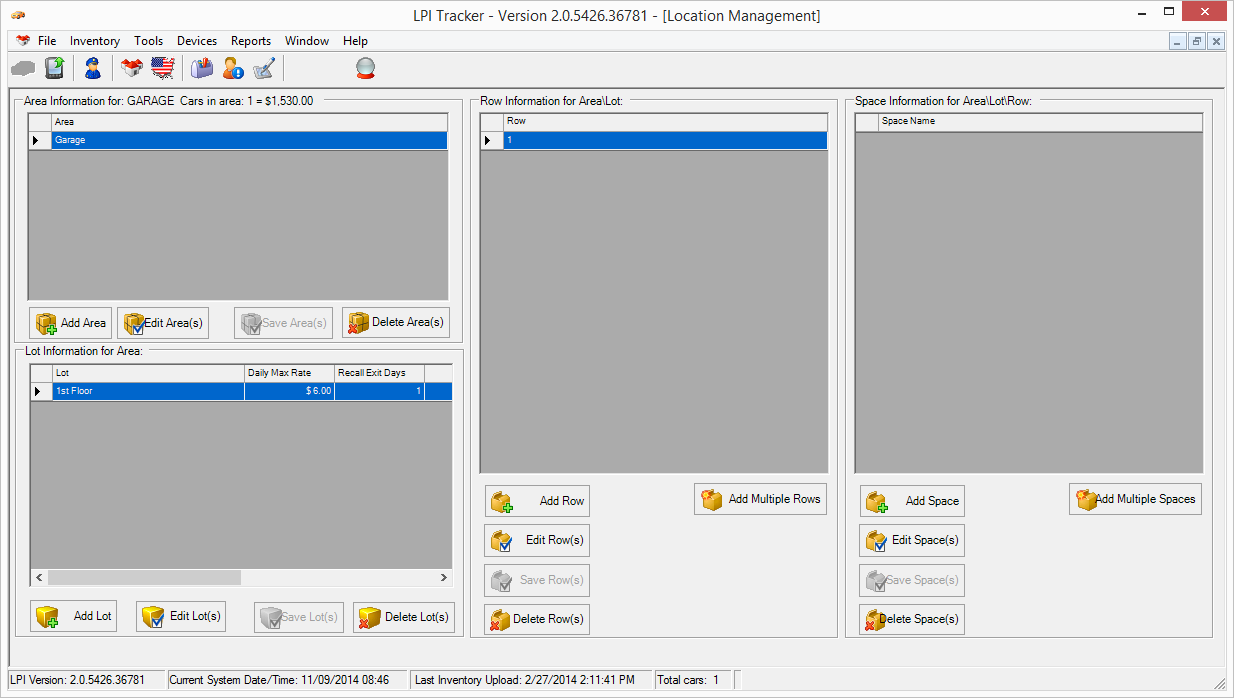The image size is (1234, 698).
Task: Click the toolbox icon in the toolbar
Action: 201,68
